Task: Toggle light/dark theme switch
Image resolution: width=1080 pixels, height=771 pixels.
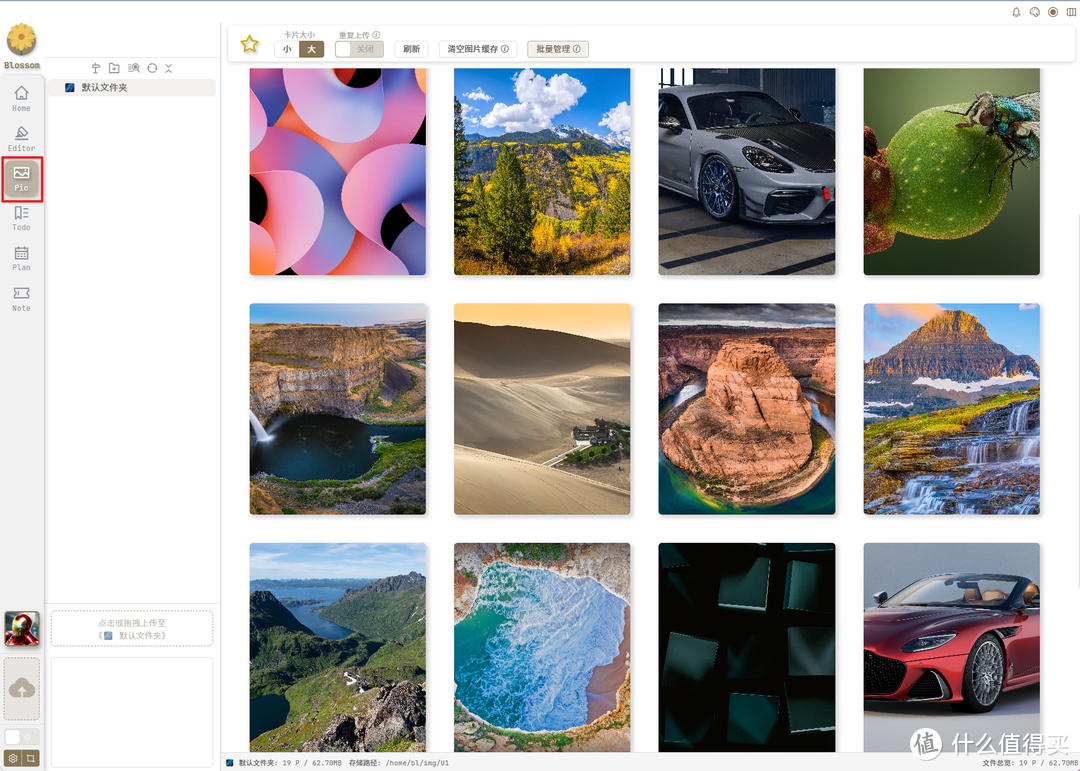Action: (x=21, y=737)
